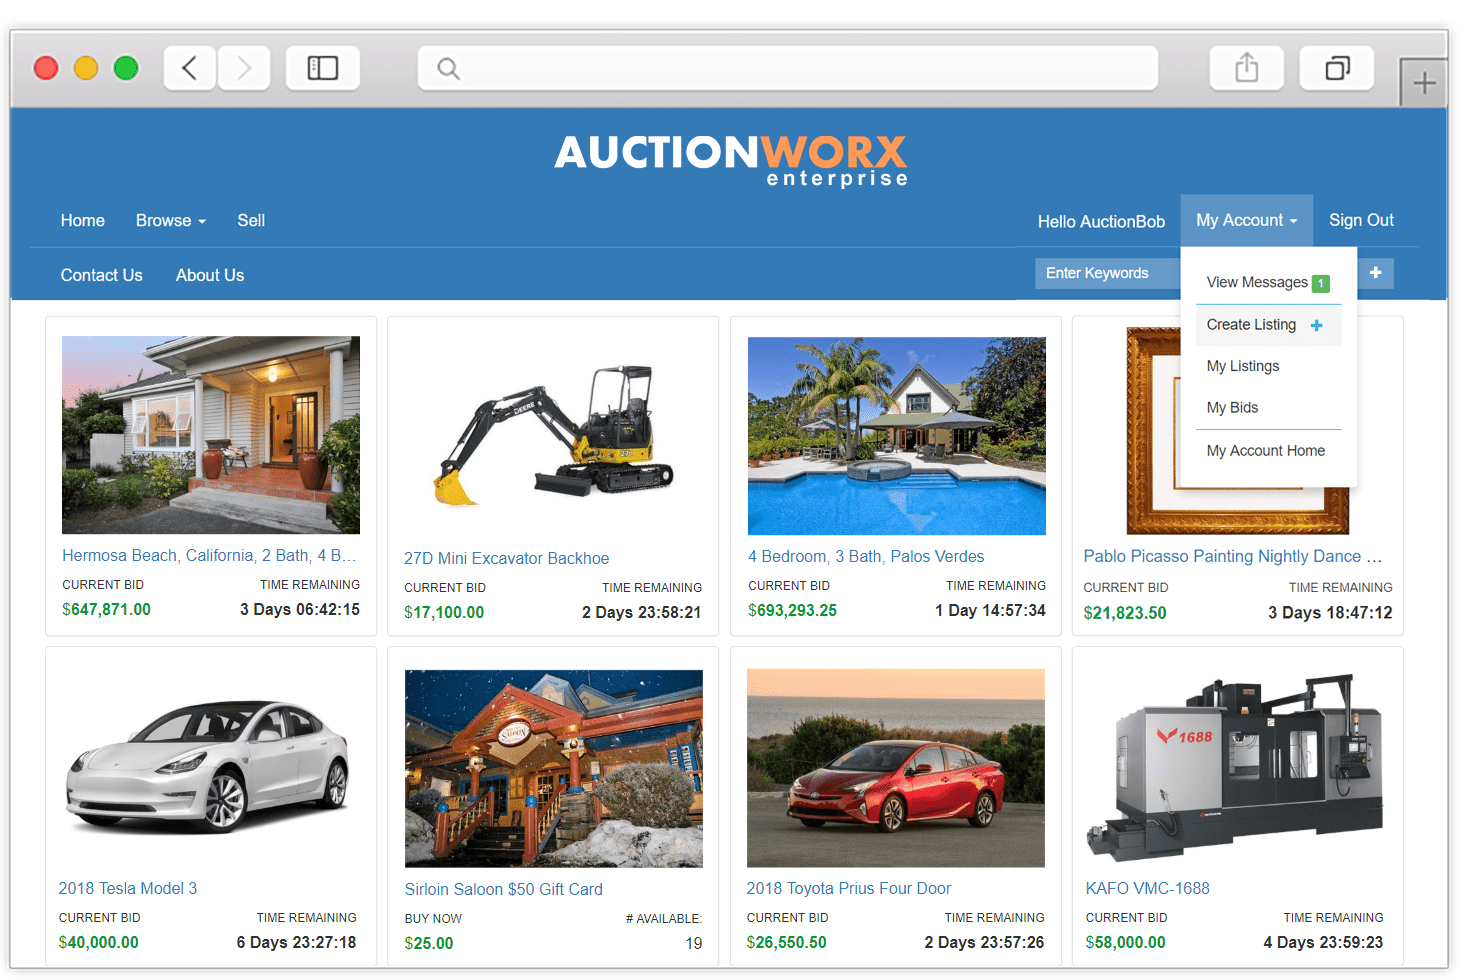The image size is (1480, 980).
Task: Click the green unread badge on View Messages
Action: tap(1320, 283)
